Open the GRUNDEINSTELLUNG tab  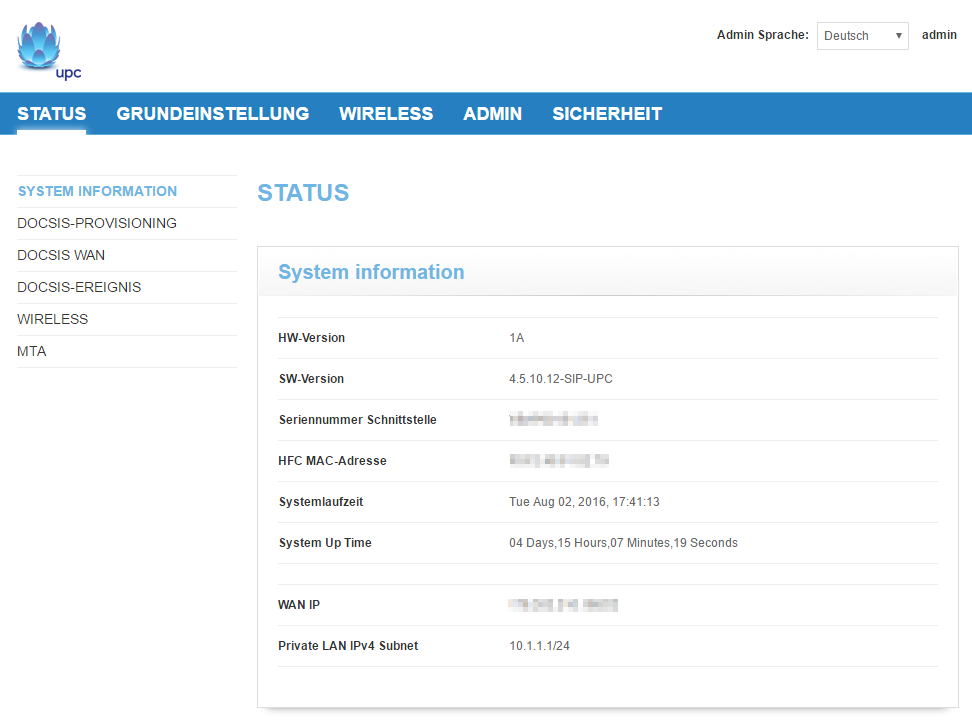212,114
